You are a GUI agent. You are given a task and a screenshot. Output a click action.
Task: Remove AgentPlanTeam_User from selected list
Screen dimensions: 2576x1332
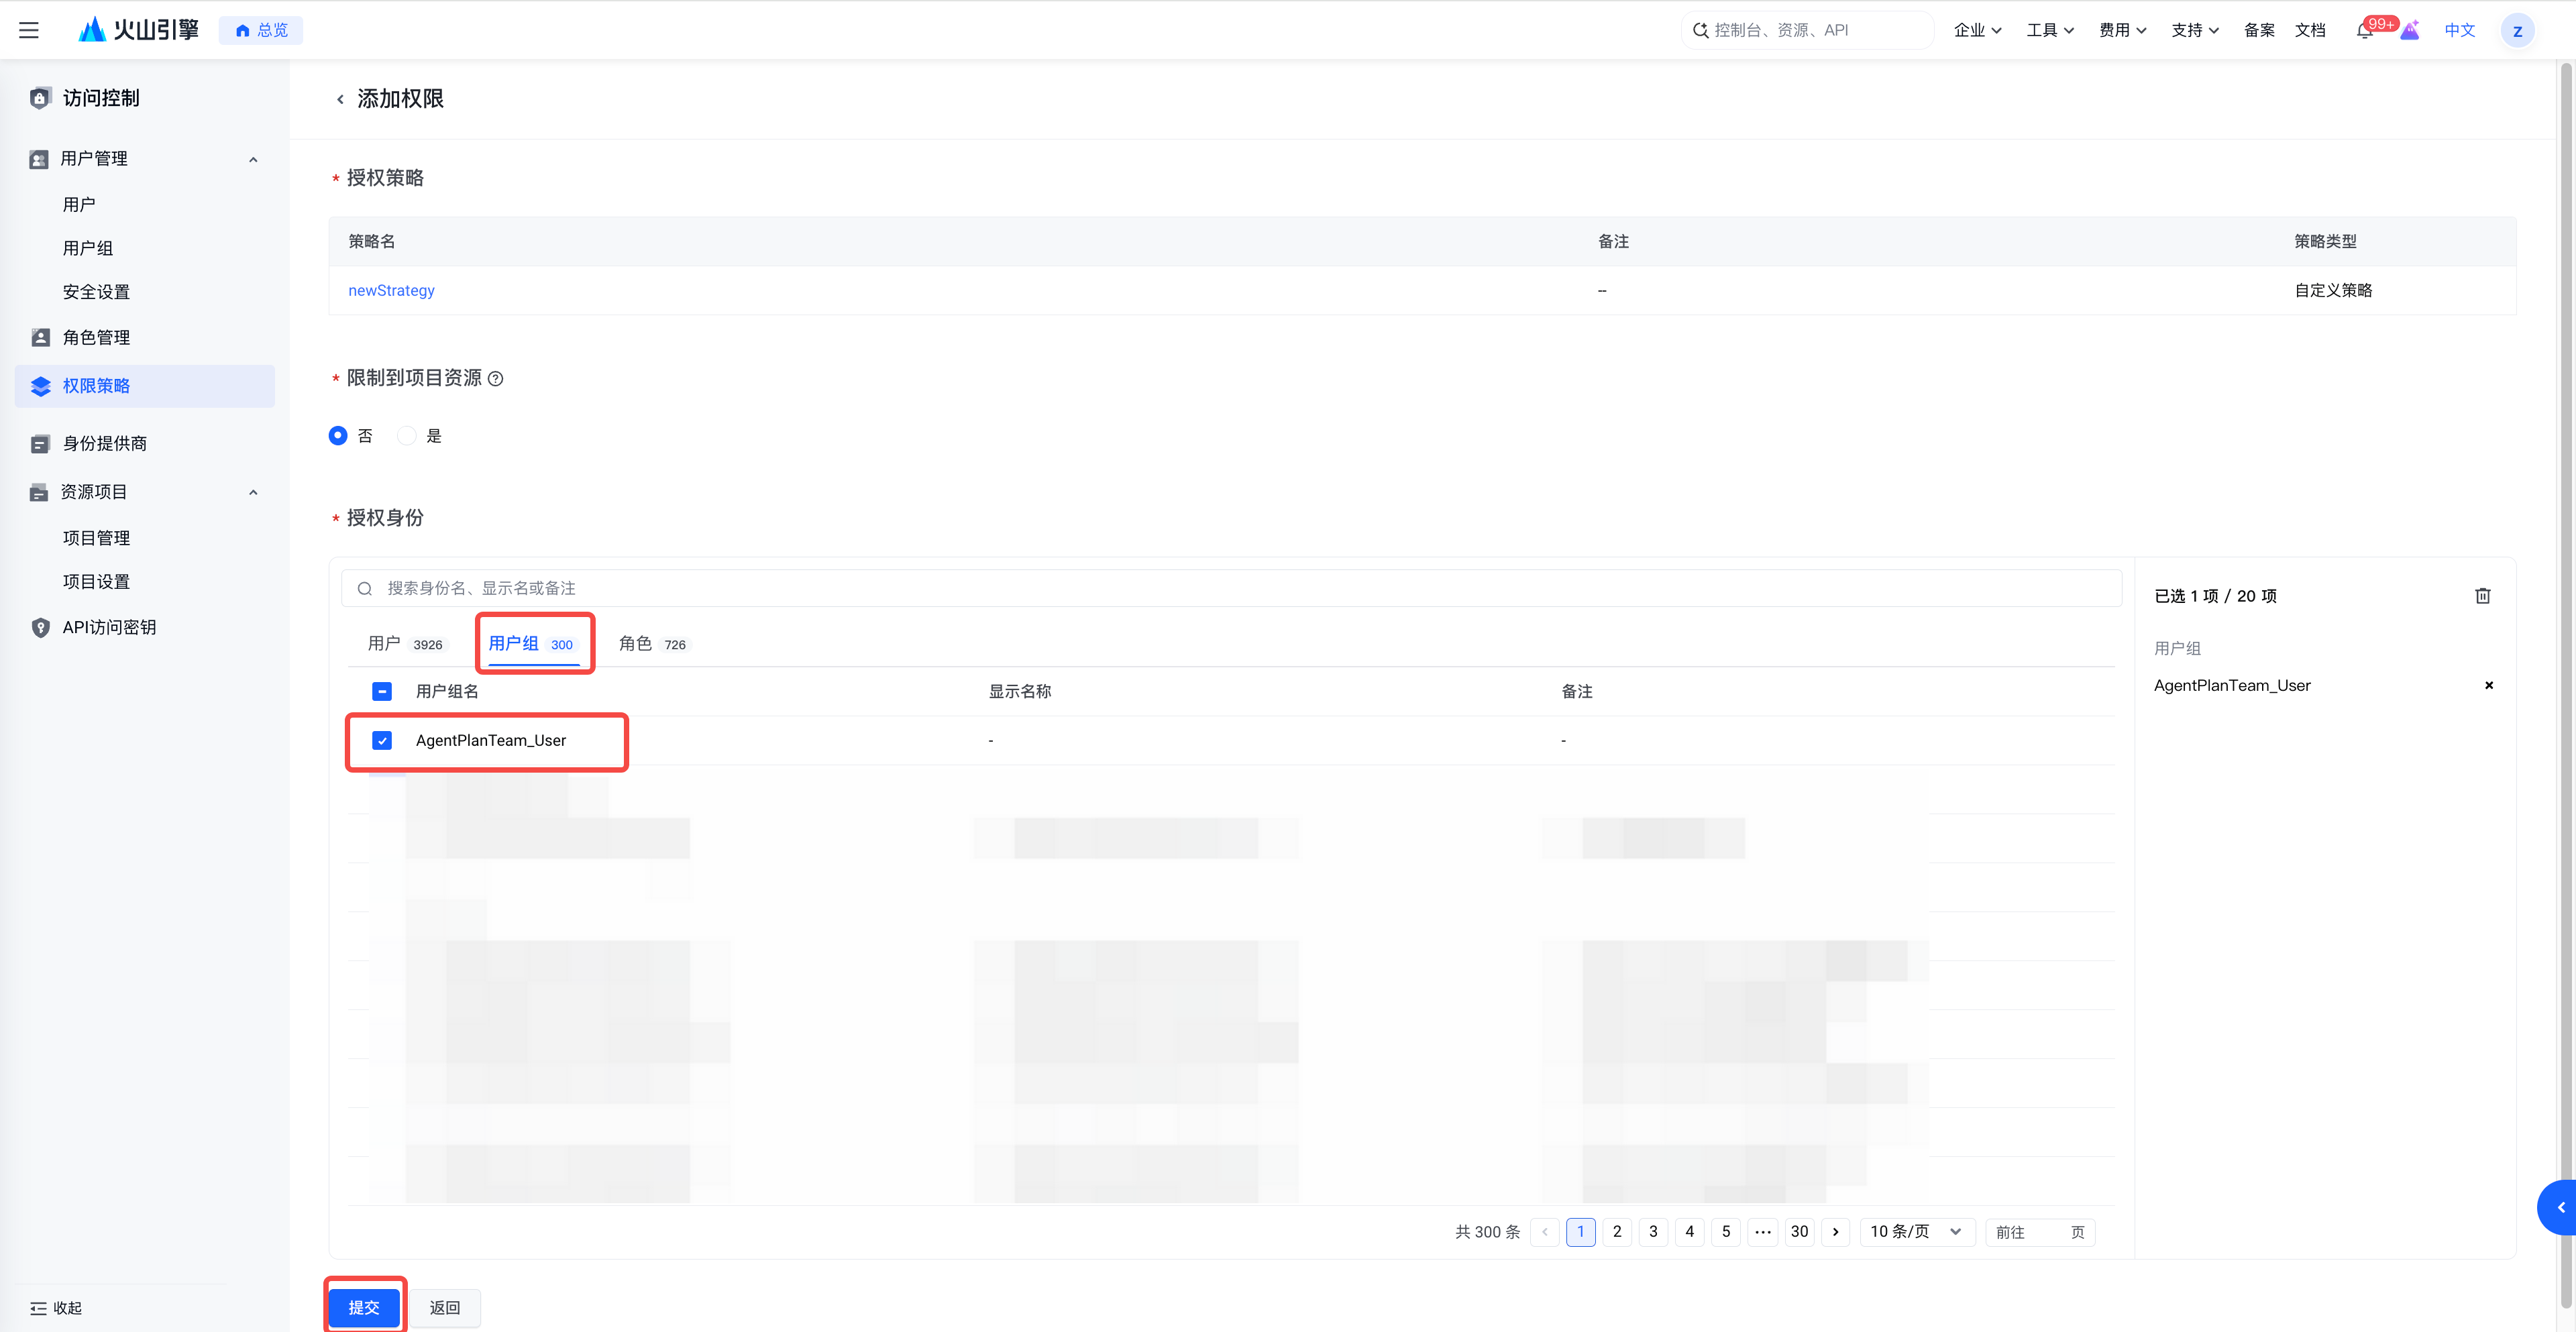coord(2489,685)
